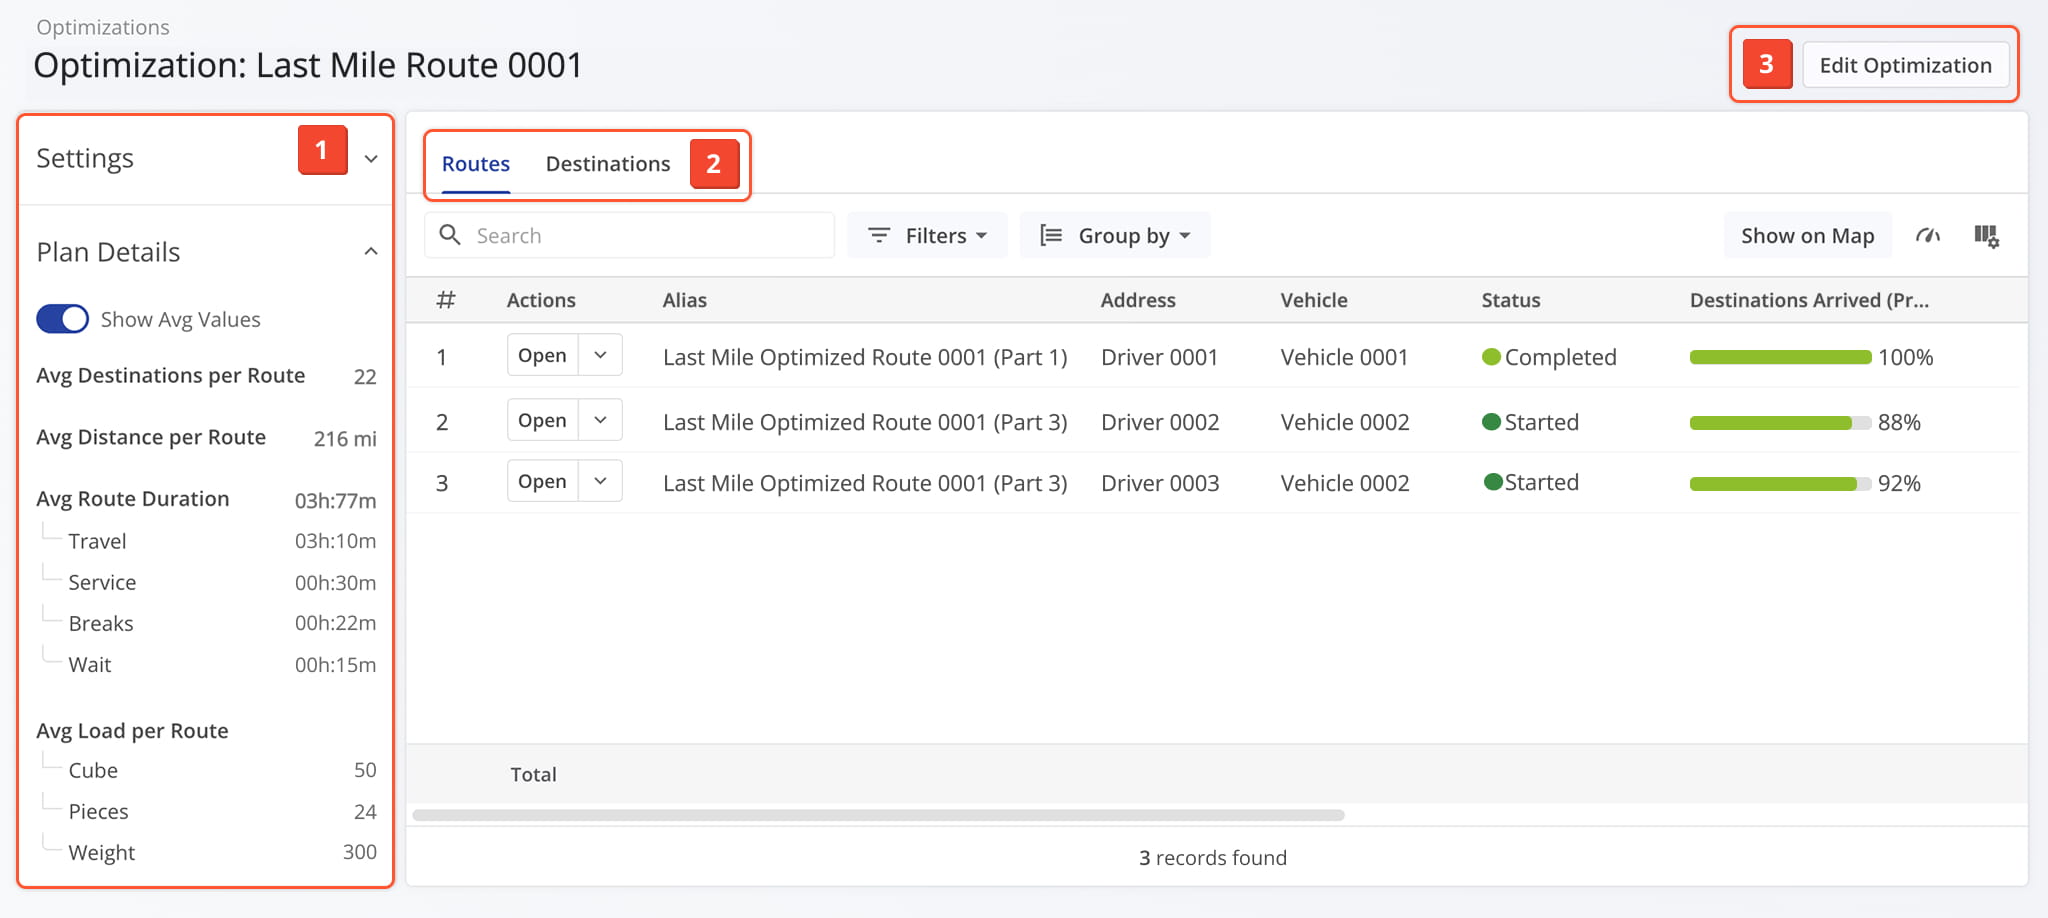Open the column settings icon
Image resolution: width=2048 pixels, height=918 pixels.
click(x=1986, y=236)
